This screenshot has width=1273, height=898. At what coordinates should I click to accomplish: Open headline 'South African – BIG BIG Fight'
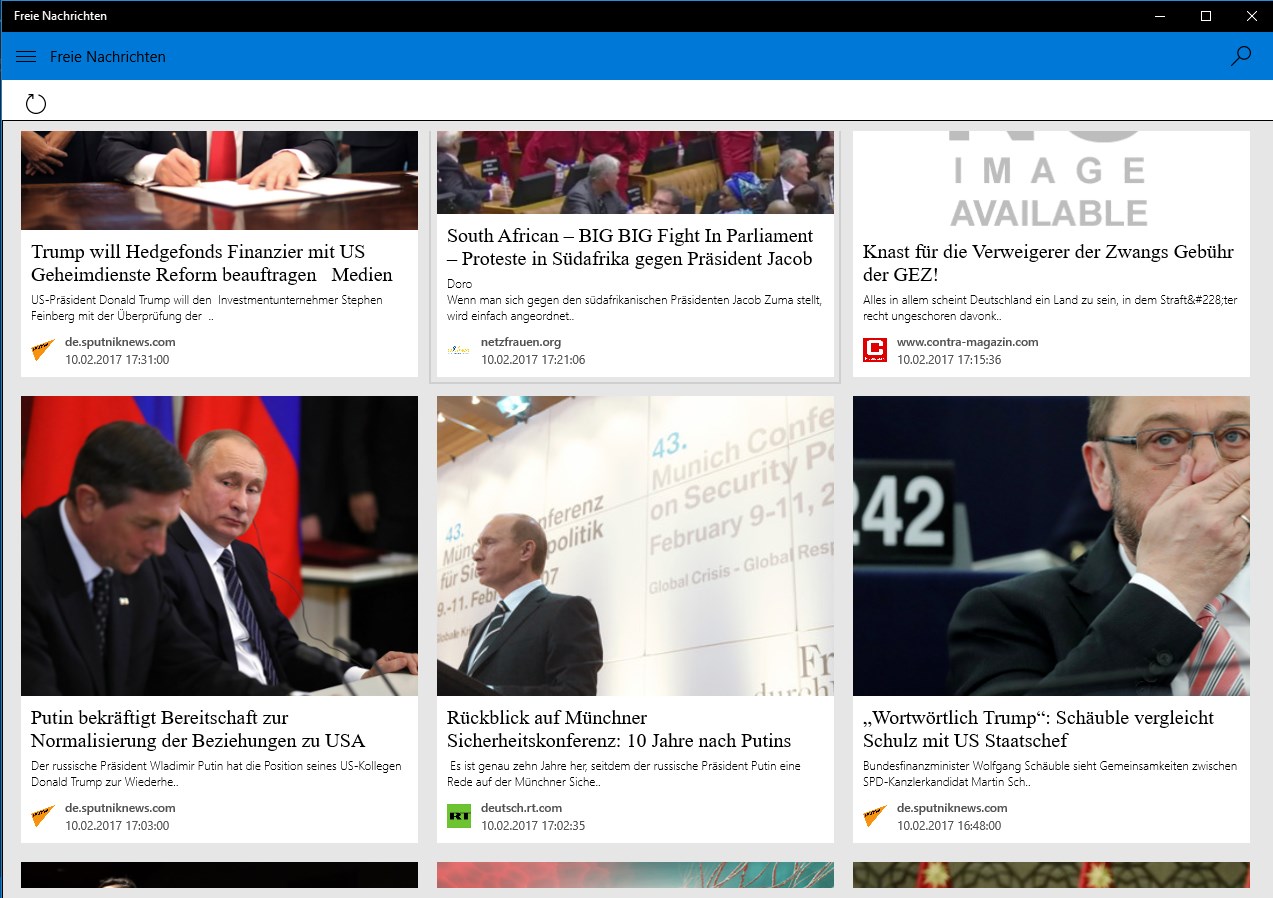pyautogui.click(x=630, y=247)
